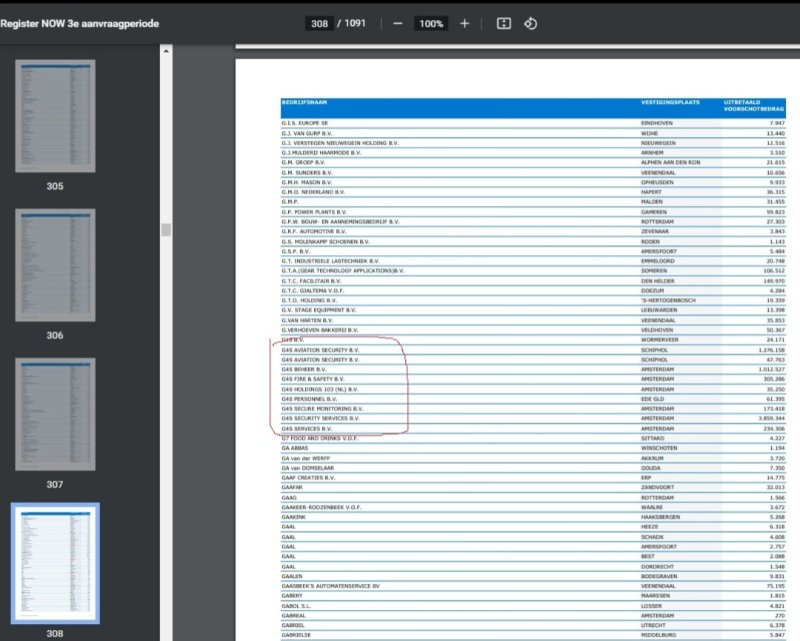Click the row GAAKINK
800x641 pixels.
(533, 517)
